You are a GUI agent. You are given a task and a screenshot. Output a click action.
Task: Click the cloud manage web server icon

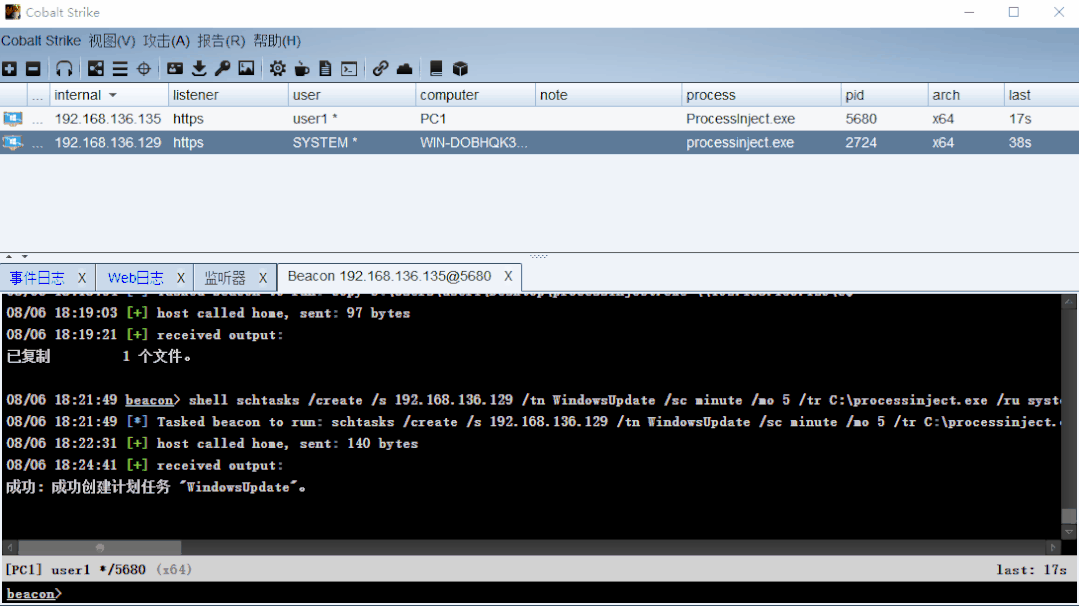pyautogui.click(x=405, y=69)
